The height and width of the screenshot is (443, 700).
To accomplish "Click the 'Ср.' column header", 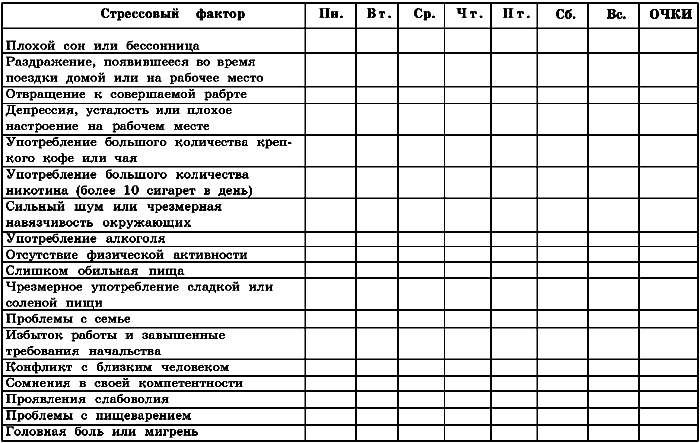I will tap(422, 15).
